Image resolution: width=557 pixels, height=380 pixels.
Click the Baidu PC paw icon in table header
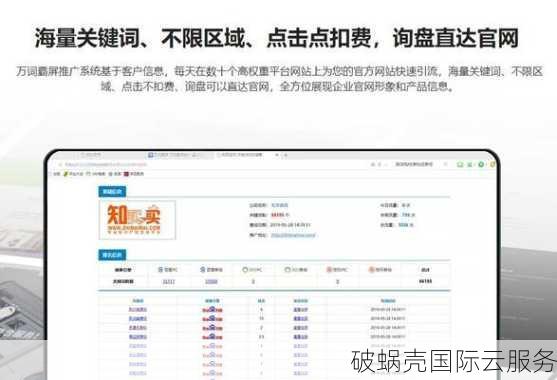click(x=161, y=270)
